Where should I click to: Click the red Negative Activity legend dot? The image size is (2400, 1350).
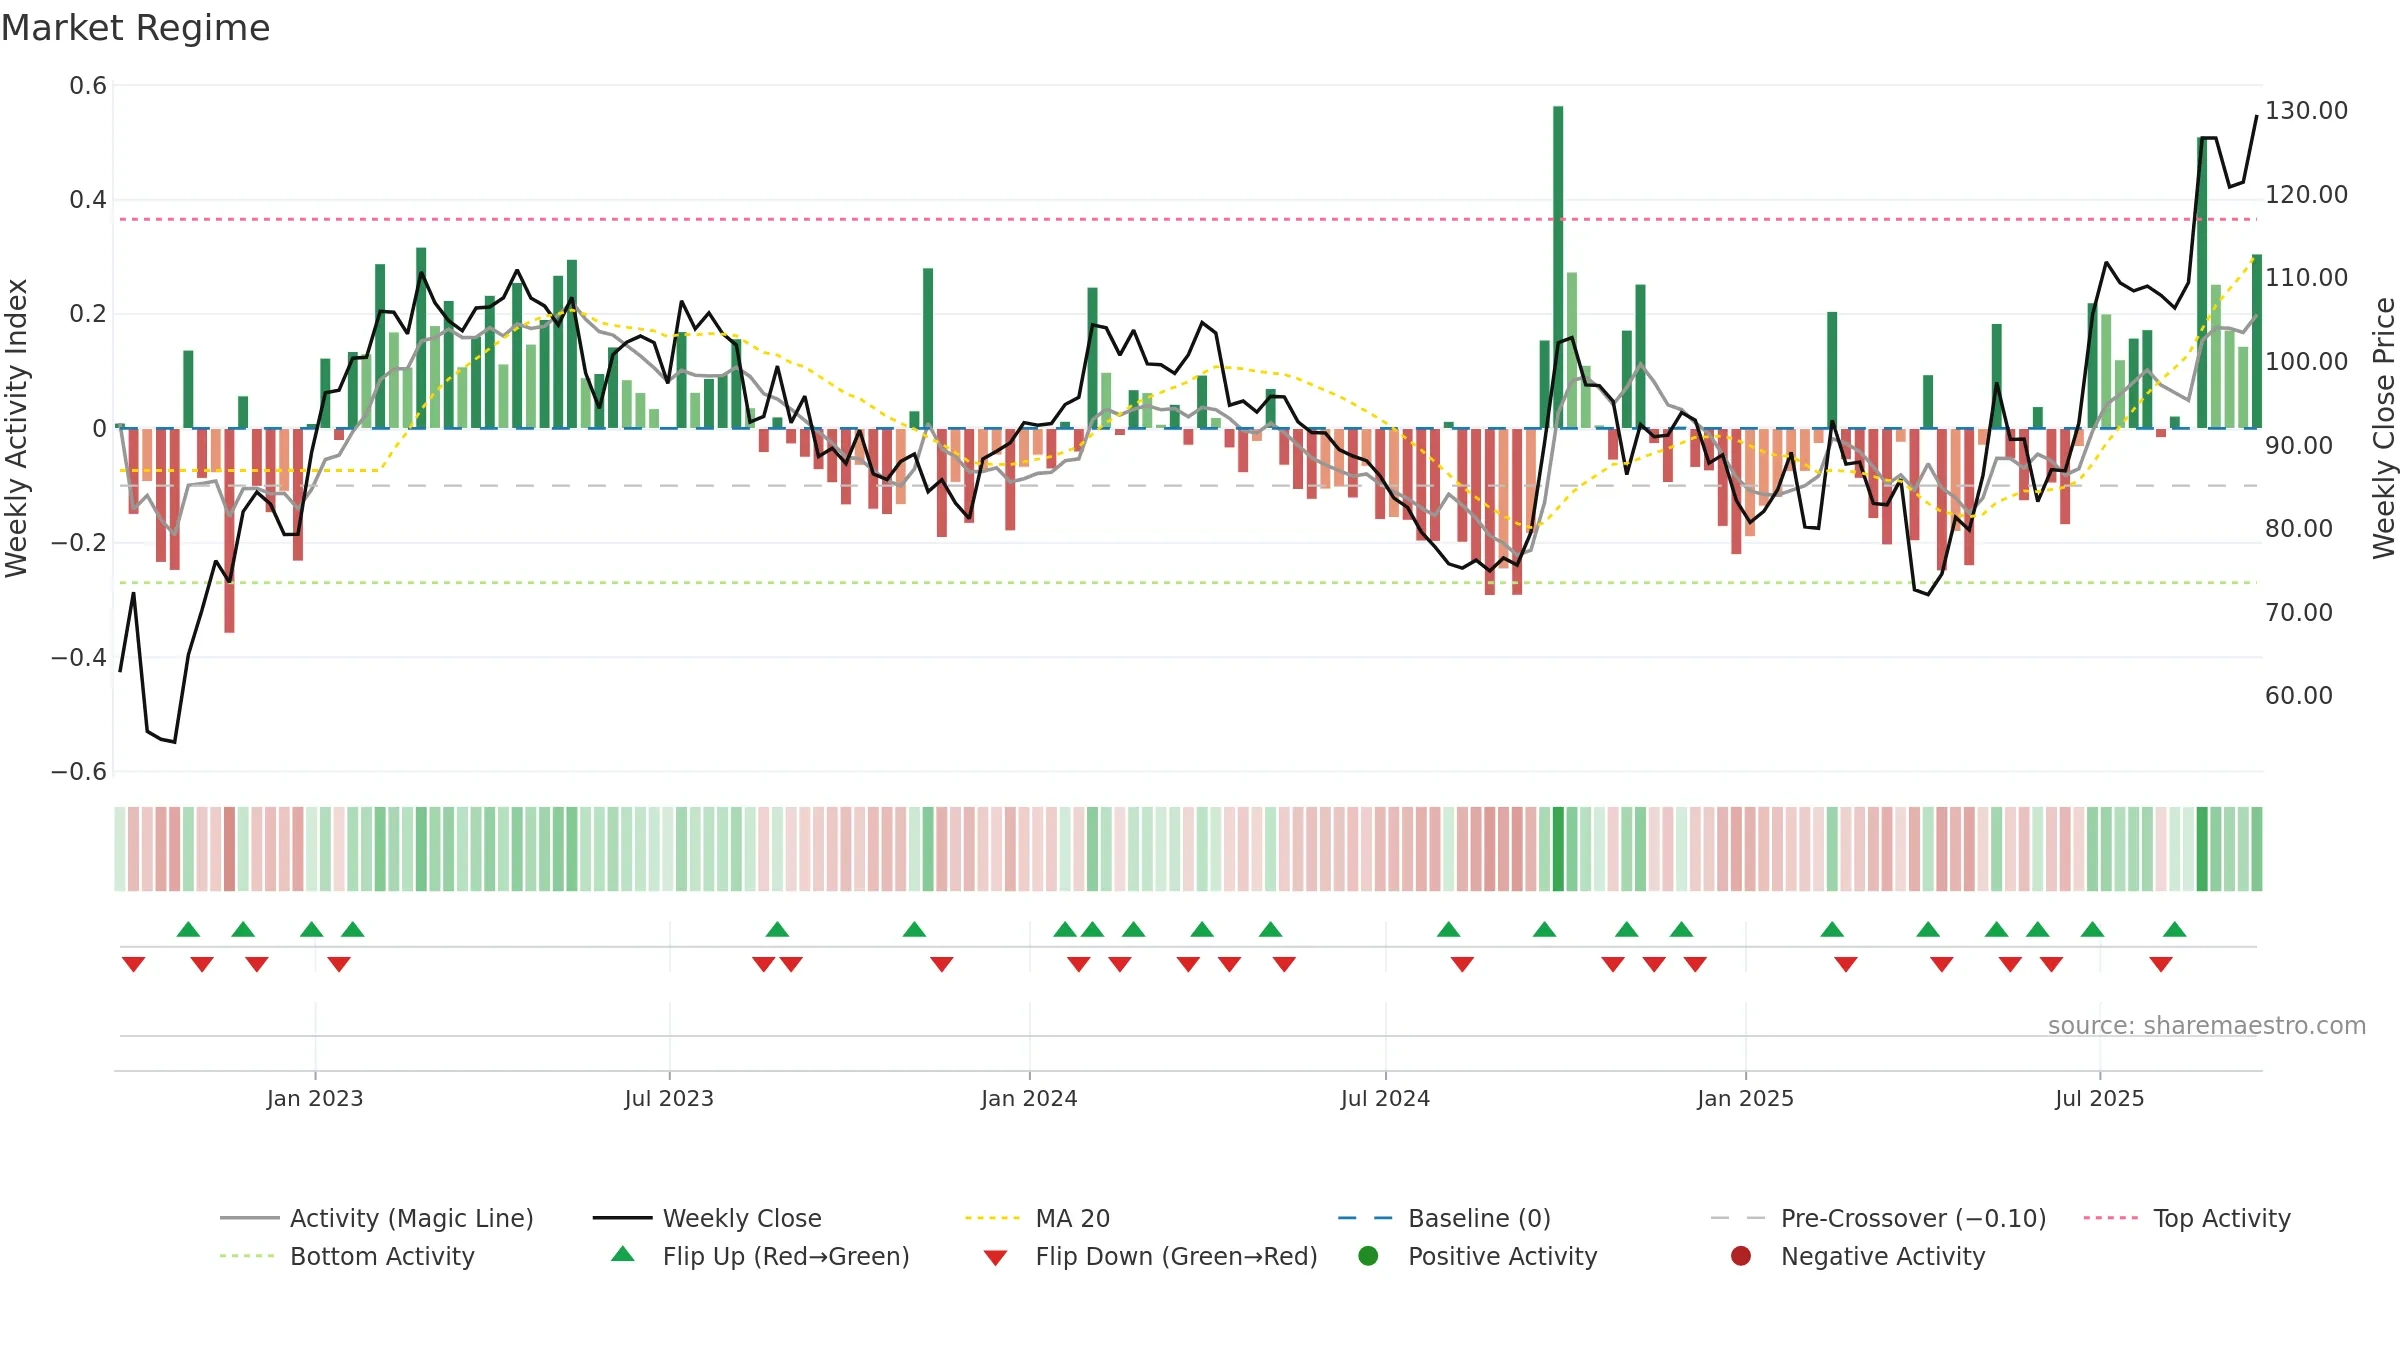click(1741, 1255)
